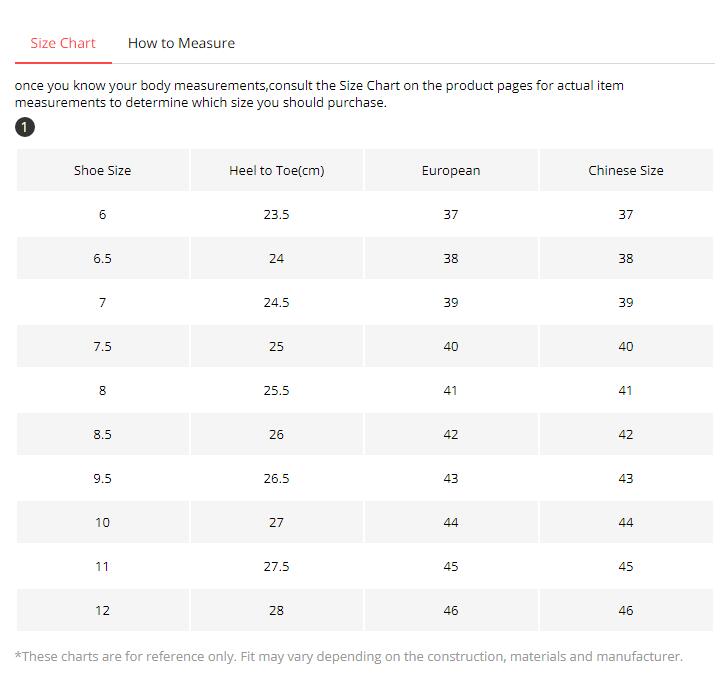Click the 25.5 heel to toe value
This screenshot has width=726, height=687.
tap(276, 390)
